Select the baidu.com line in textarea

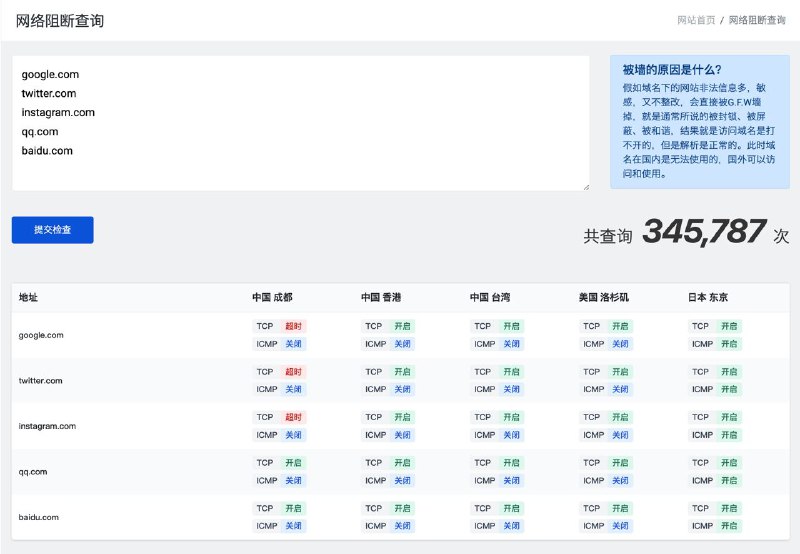tap(47, 150)
